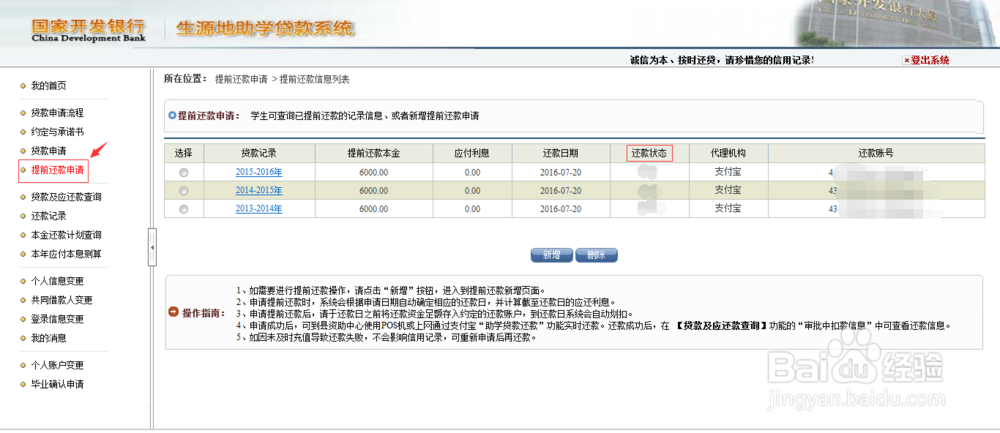
Task: Click the 应付利息 column header
Action: [472, 153]
